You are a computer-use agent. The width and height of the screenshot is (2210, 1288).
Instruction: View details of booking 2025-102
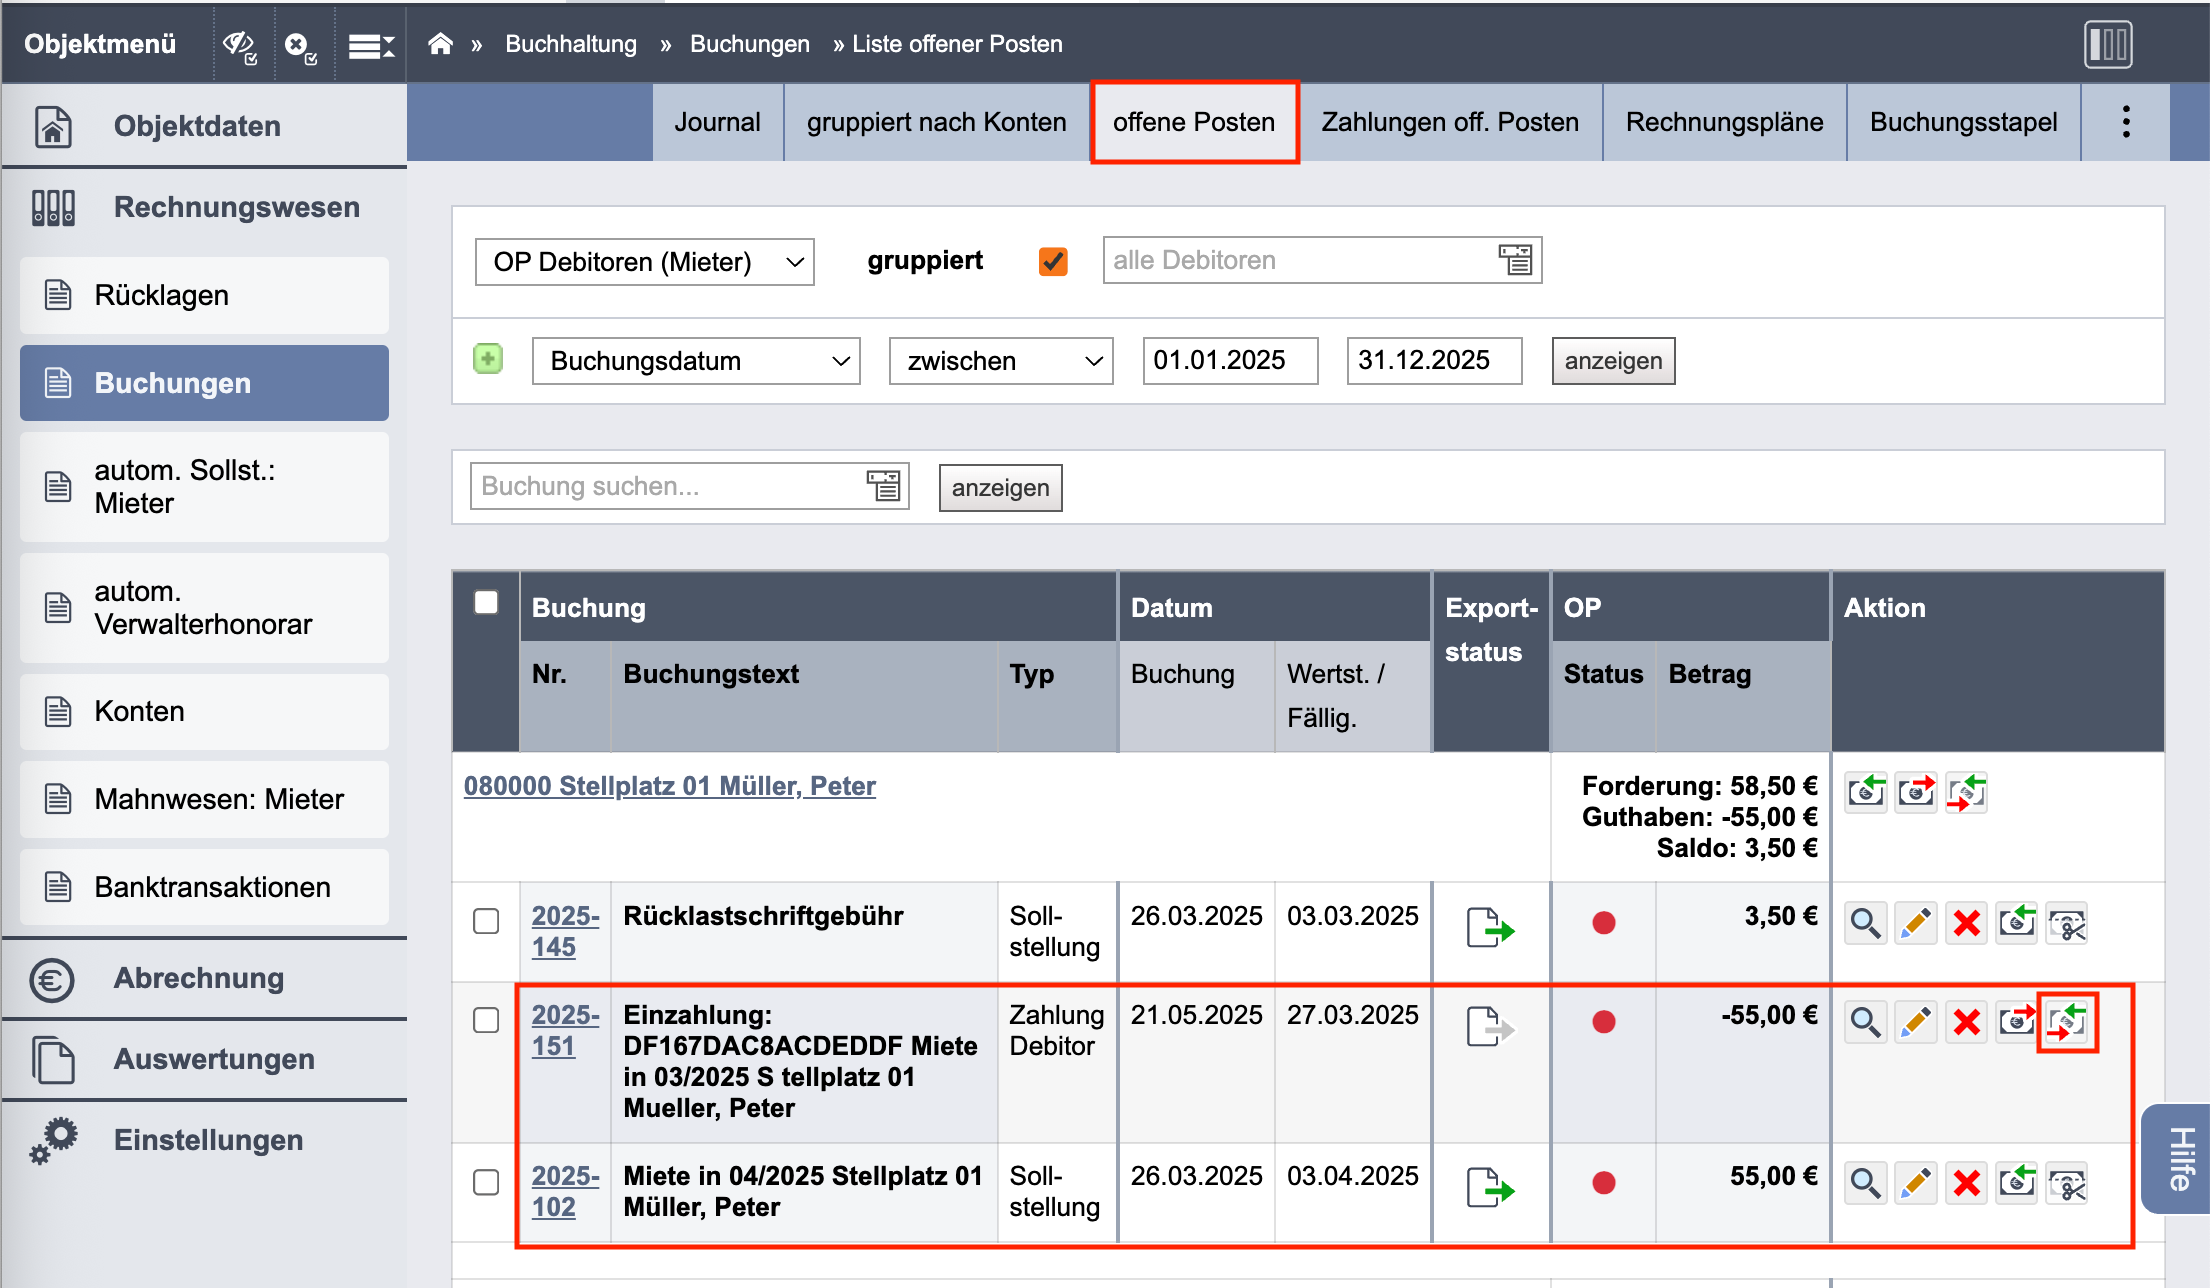(x=1866, y=1183)
